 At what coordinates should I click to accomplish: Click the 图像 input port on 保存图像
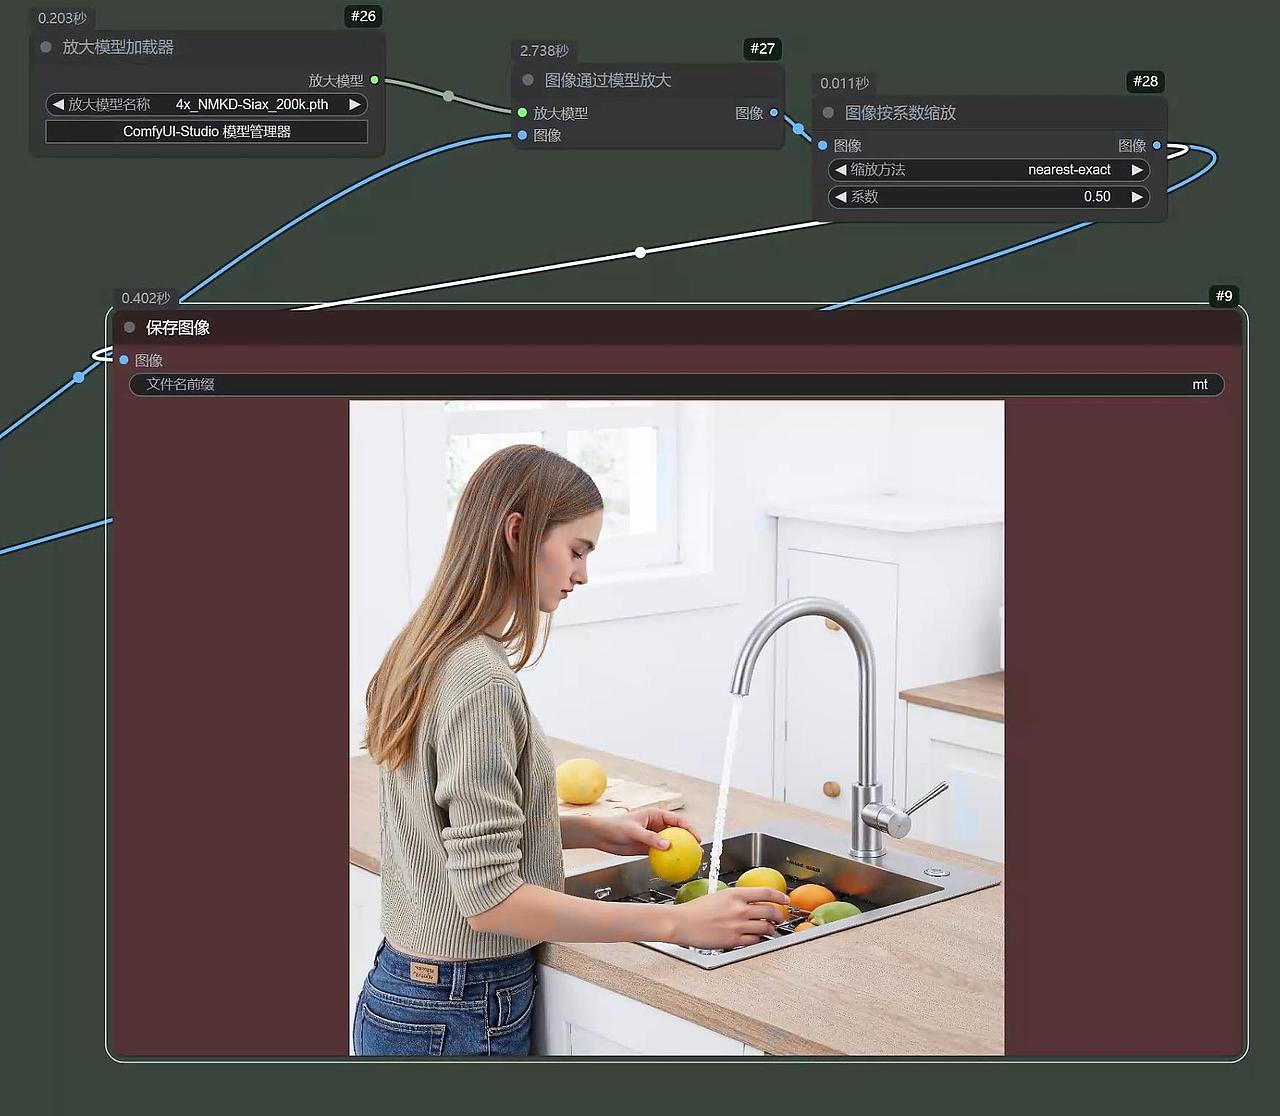[124, 360]
